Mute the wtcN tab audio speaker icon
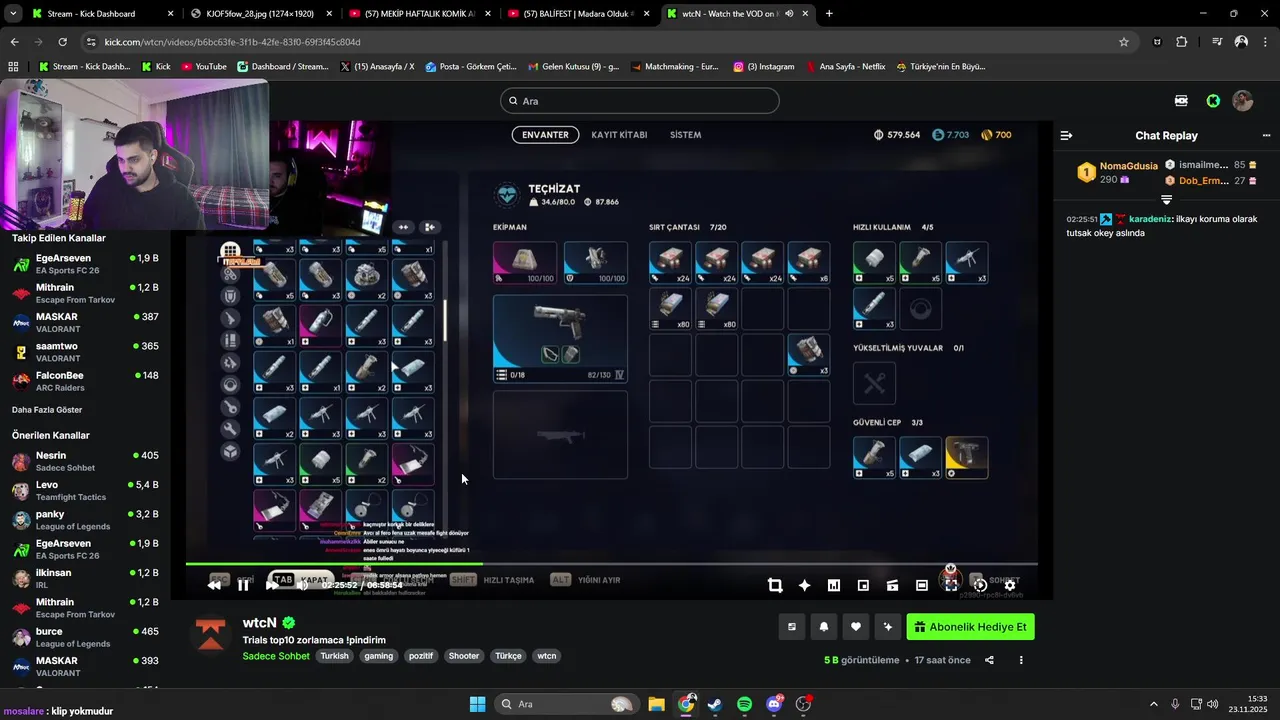This screenshot has width=1280, height=720. click(790, 14)
